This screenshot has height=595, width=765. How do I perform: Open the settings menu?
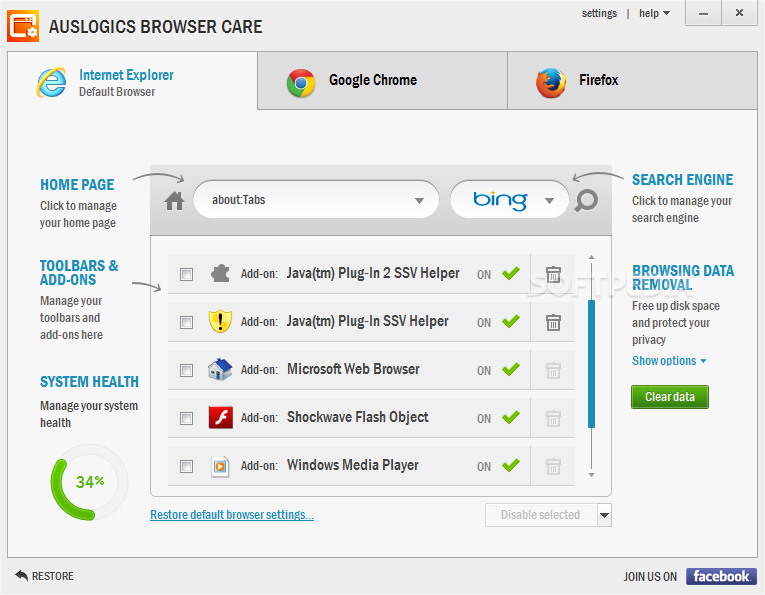click(x=599, y=13)
